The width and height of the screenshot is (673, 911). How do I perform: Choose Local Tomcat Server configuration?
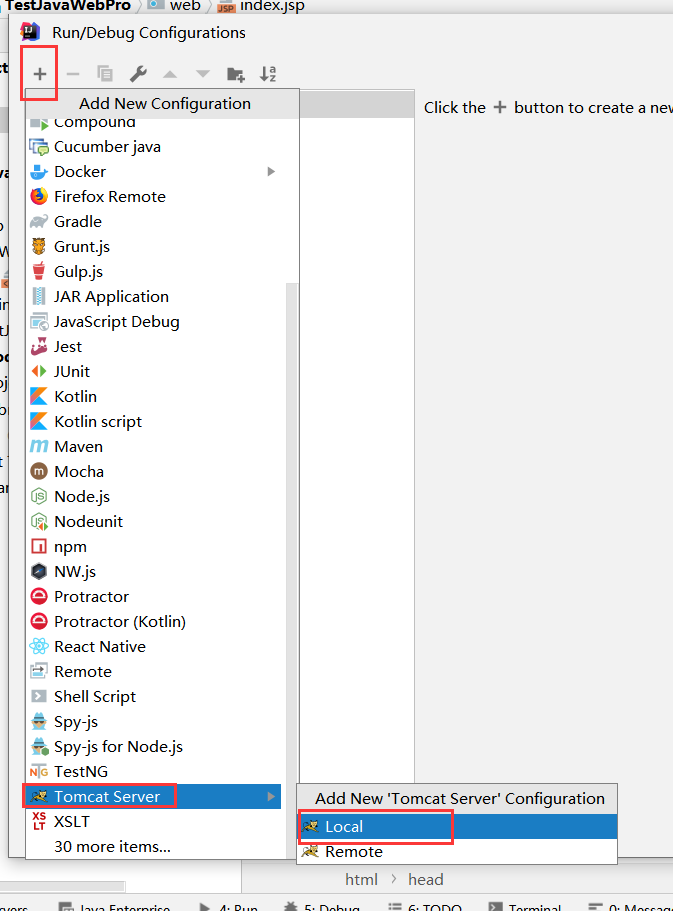(457, 827)
